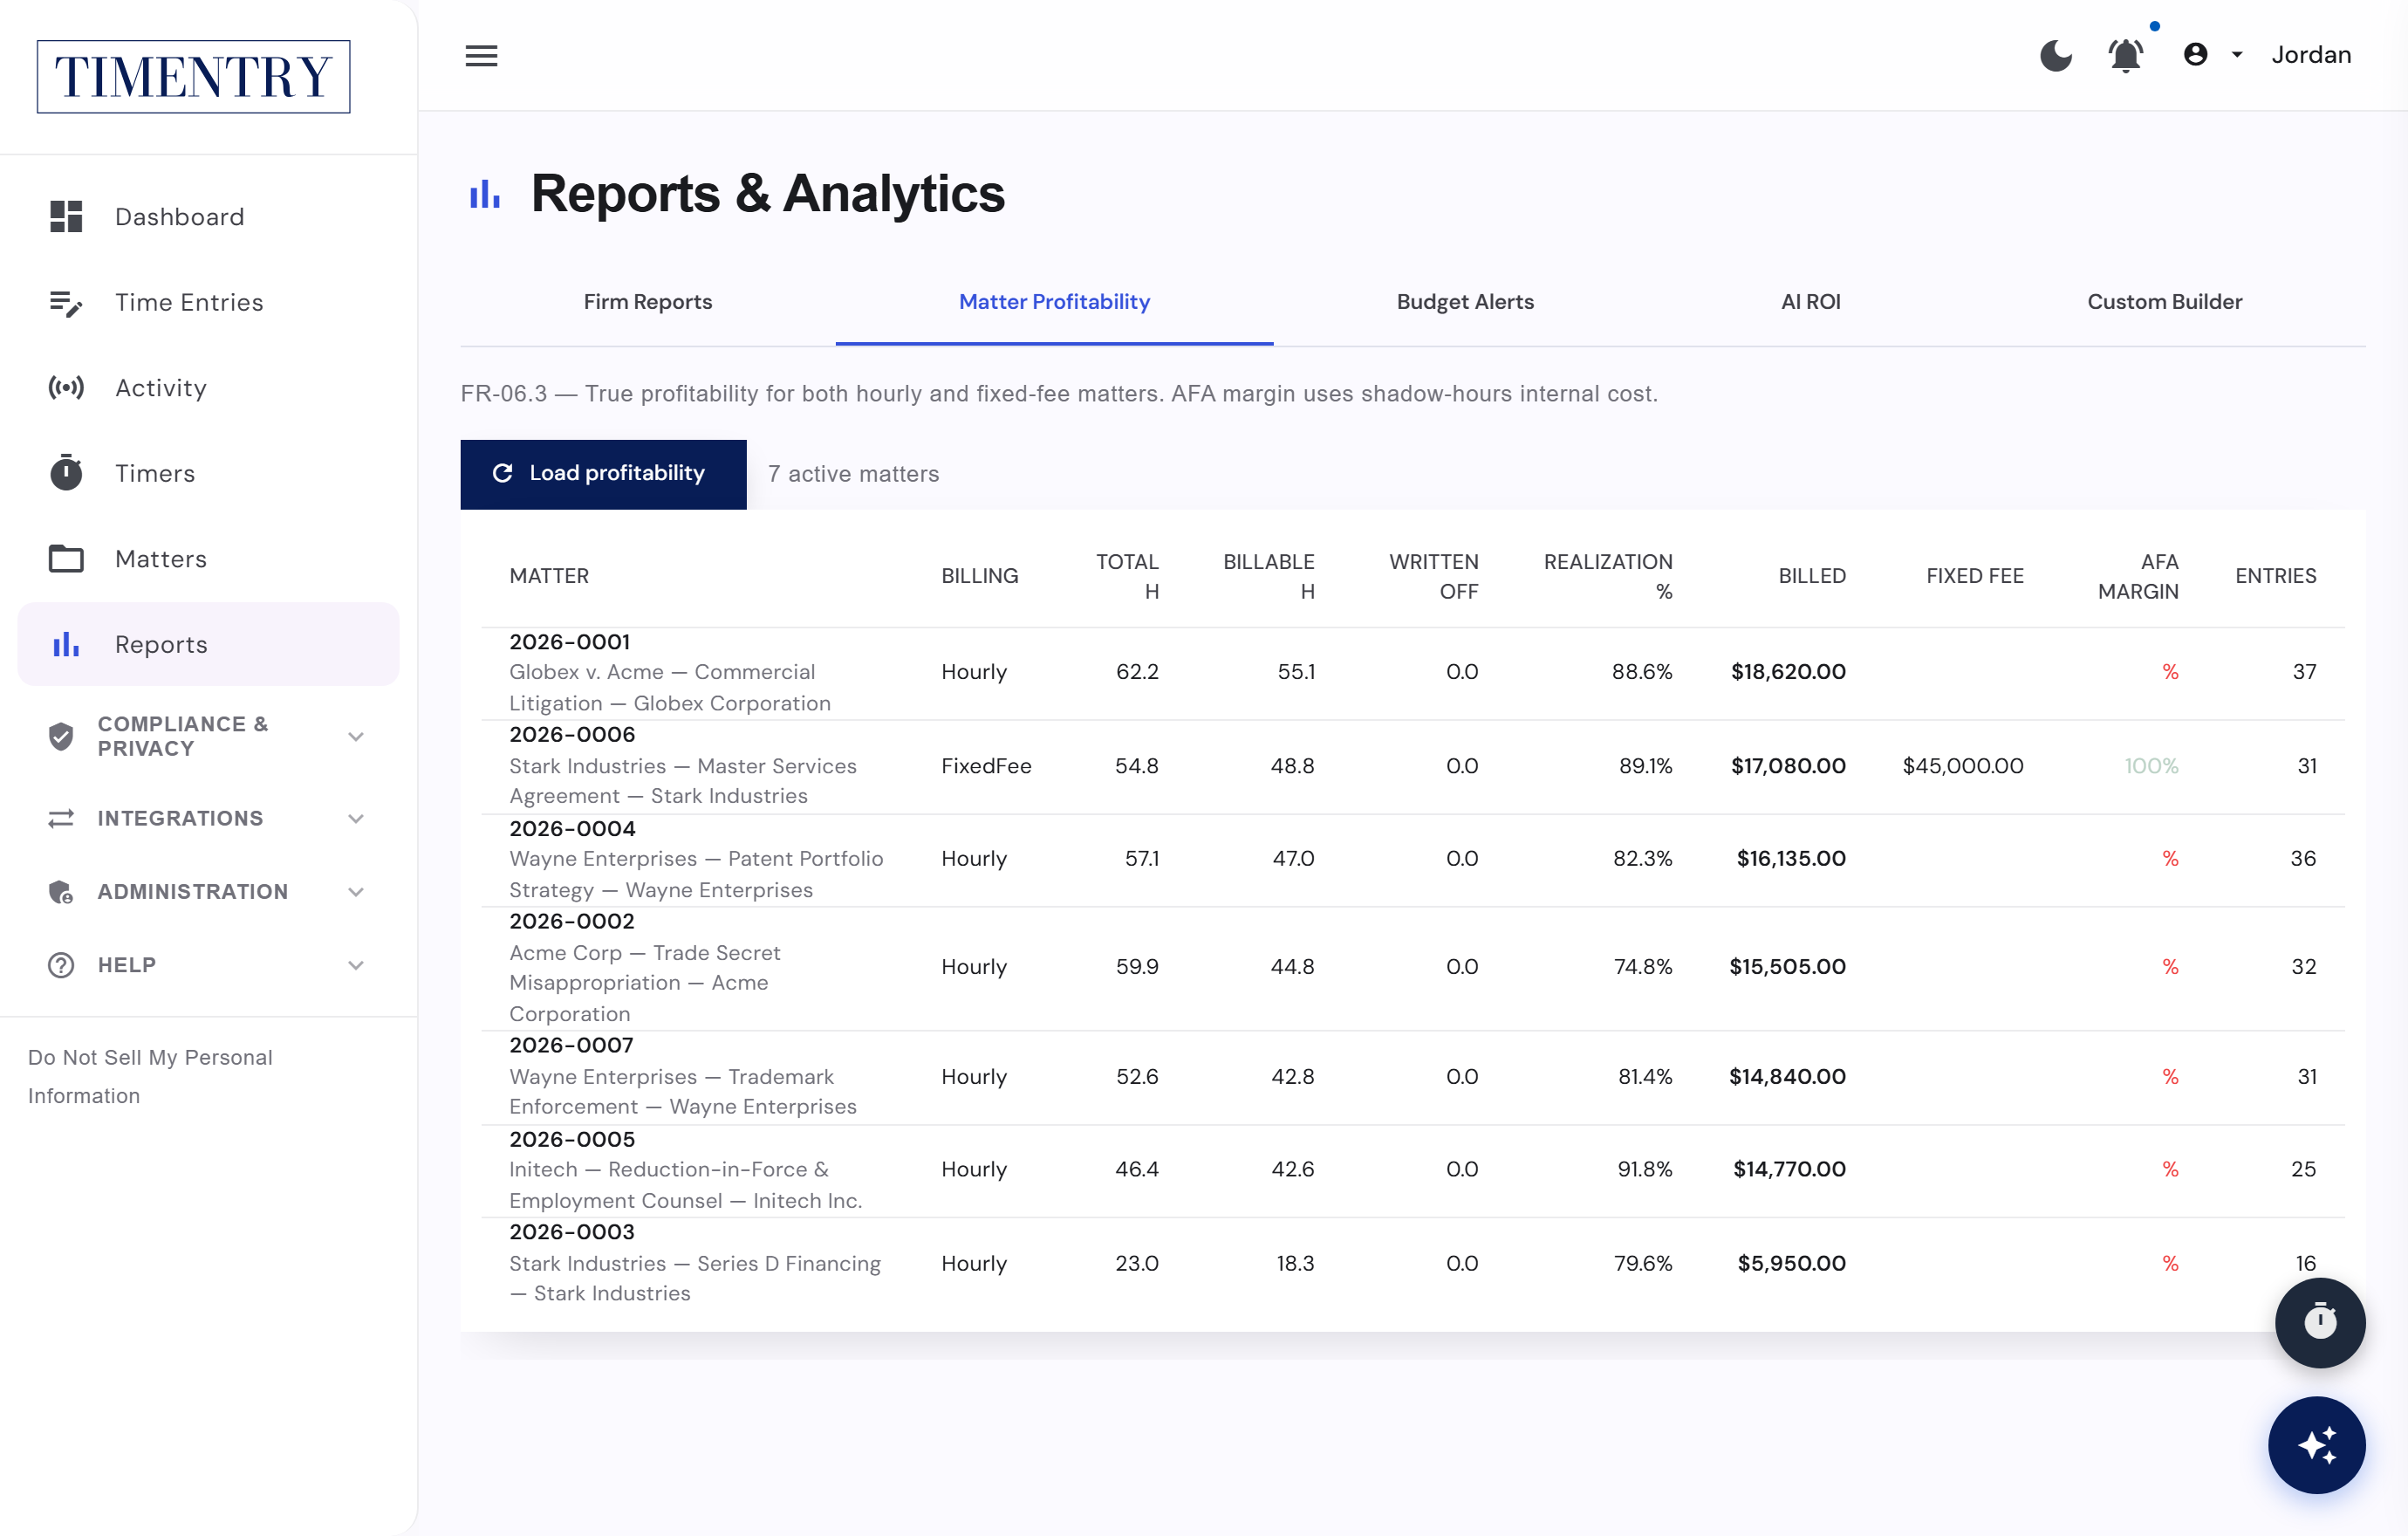
Task: Click billed amount $18,620.00
Action: 1788,671
